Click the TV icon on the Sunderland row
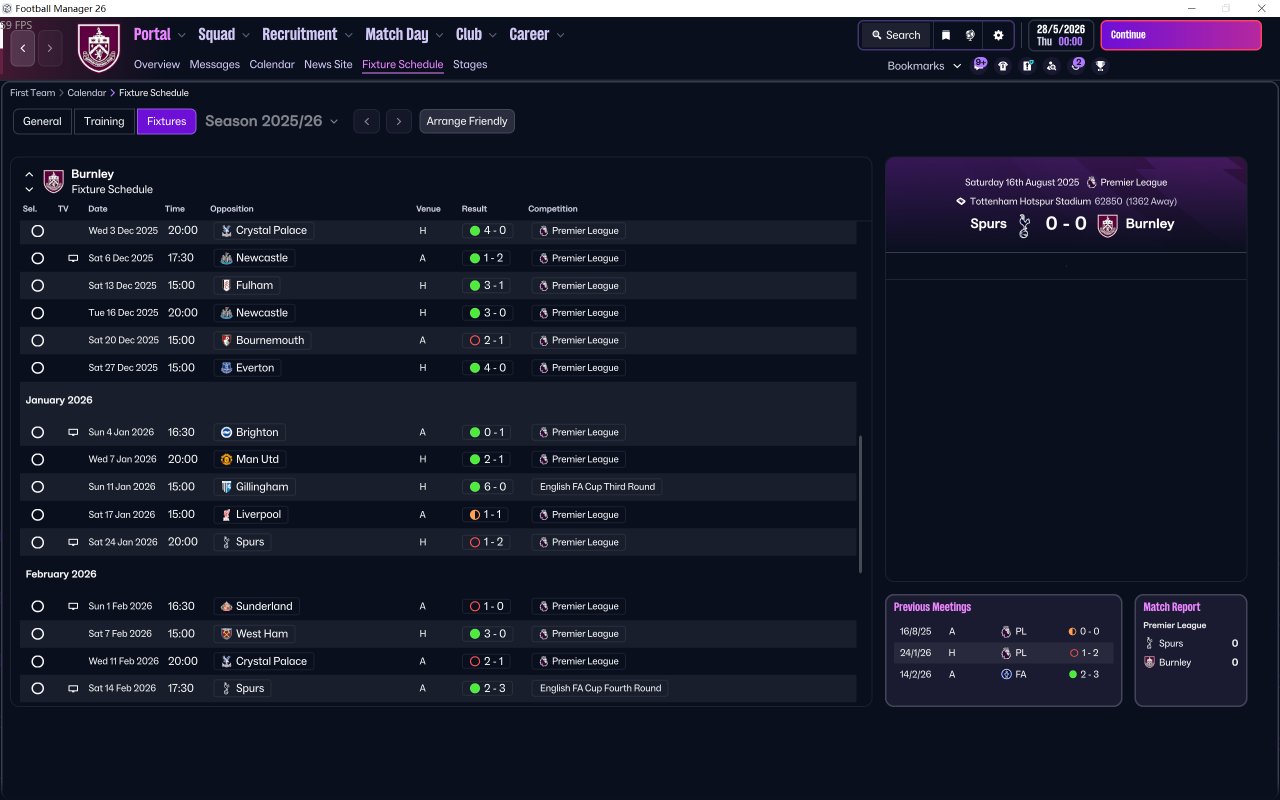 73,607
